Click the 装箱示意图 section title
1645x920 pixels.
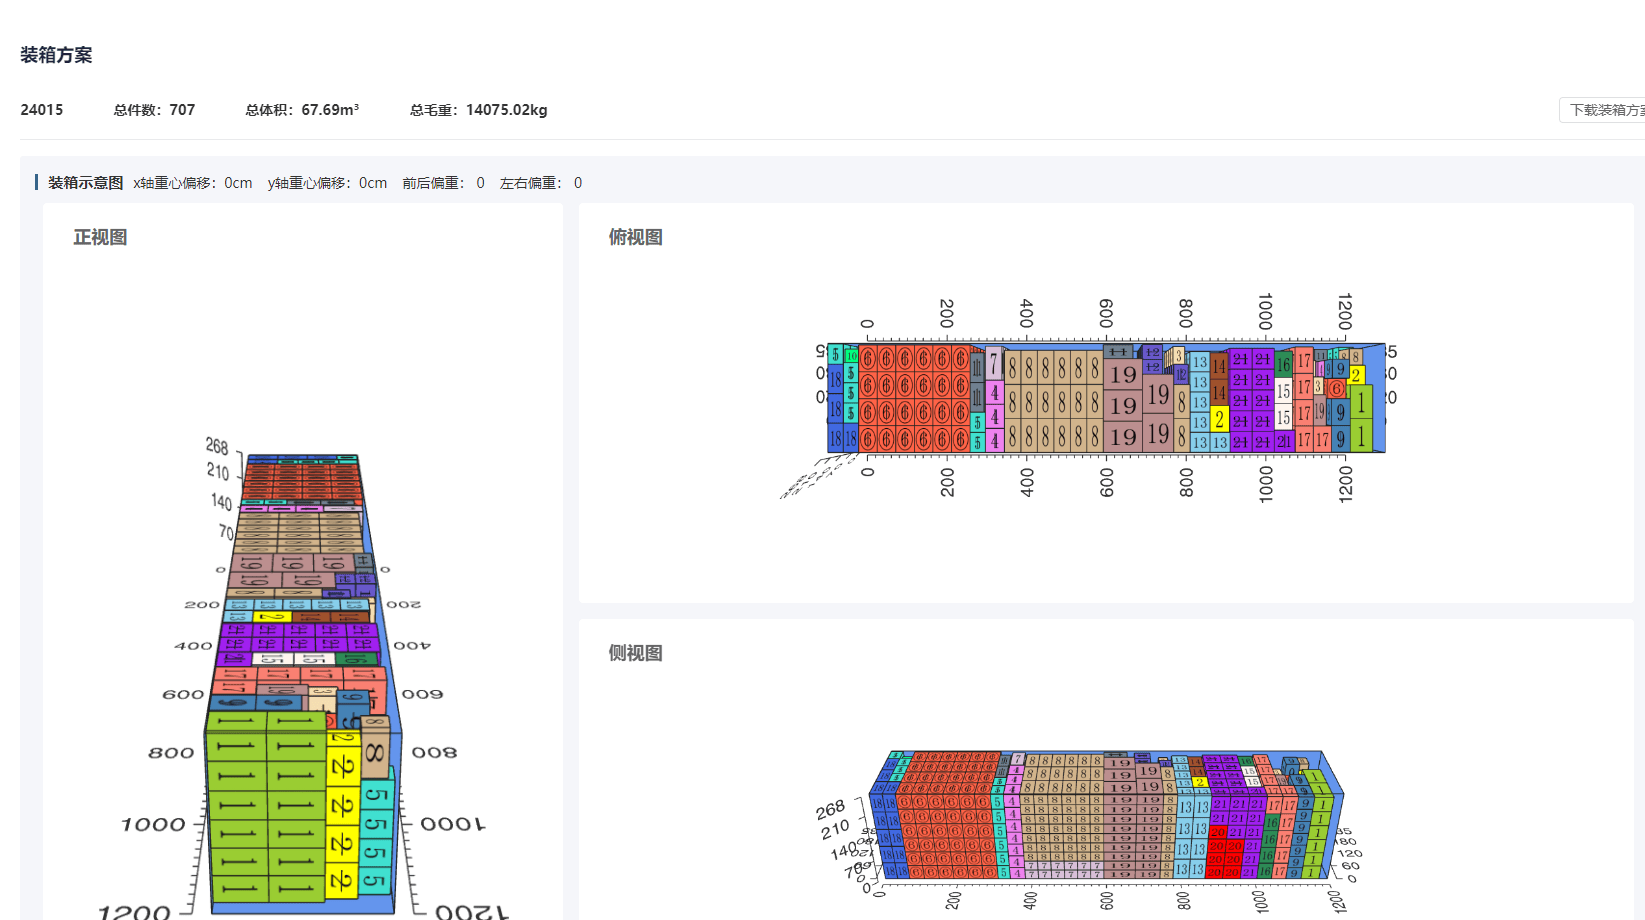pyautogui.click(x=85, y=183)
